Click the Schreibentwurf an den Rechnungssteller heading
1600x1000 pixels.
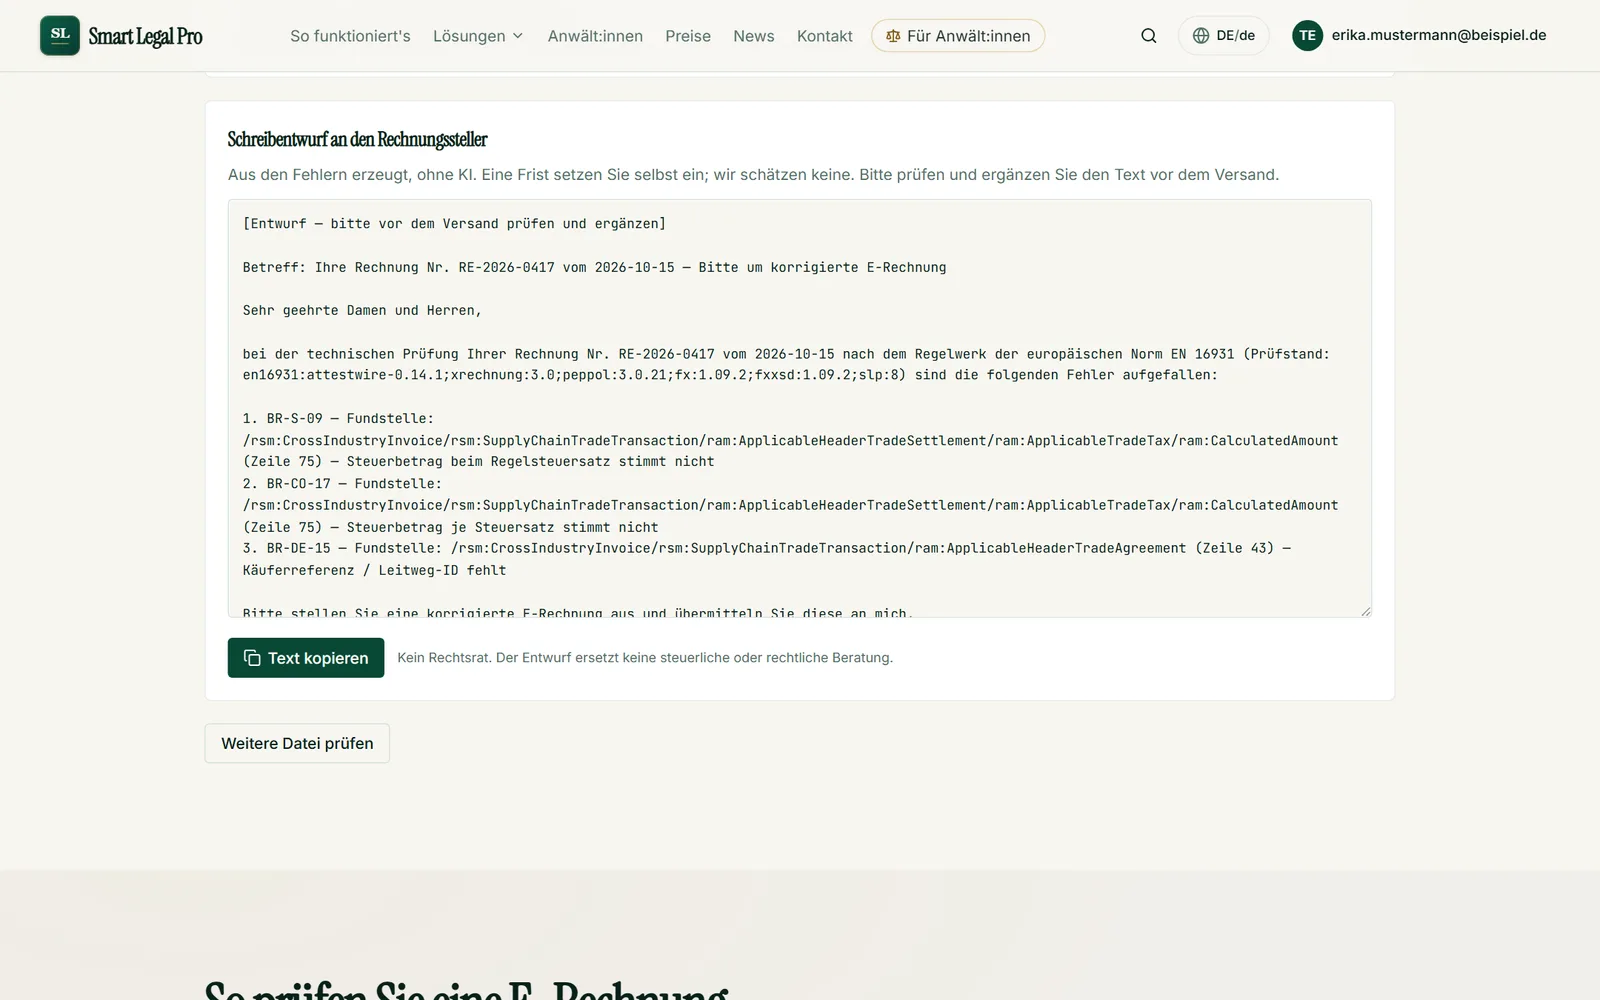[x=357, y=139]
